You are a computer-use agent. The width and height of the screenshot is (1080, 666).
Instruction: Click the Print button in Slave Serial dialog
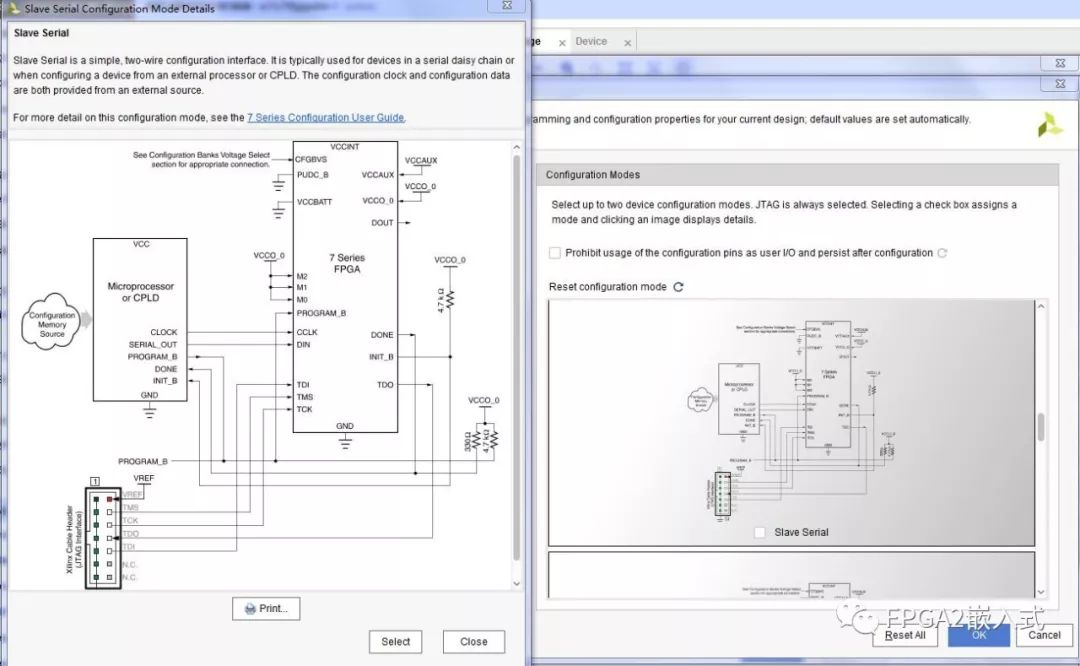pos(266,609)
